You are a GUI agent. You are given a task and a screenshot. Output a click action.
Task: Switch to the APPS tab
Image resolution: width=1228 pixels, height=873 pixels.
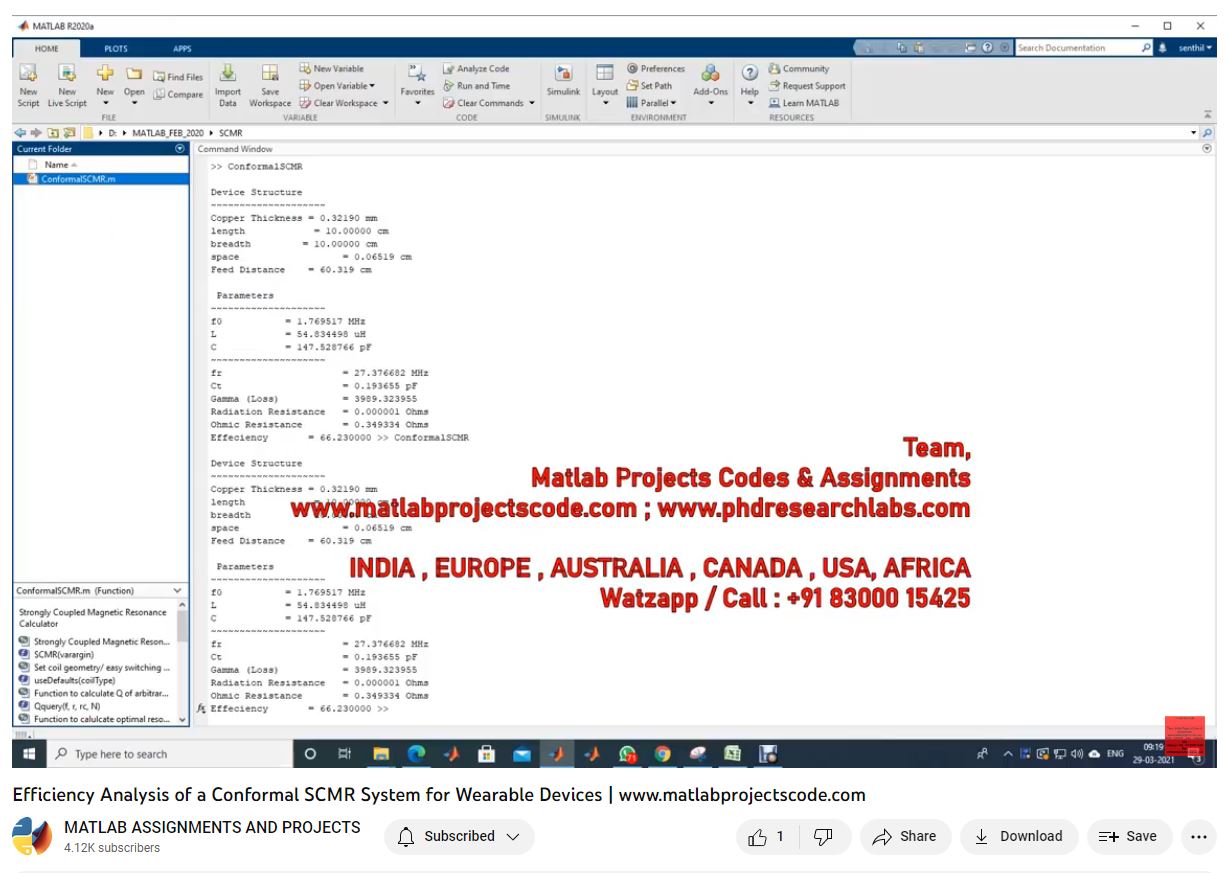[x=182, y=48]
